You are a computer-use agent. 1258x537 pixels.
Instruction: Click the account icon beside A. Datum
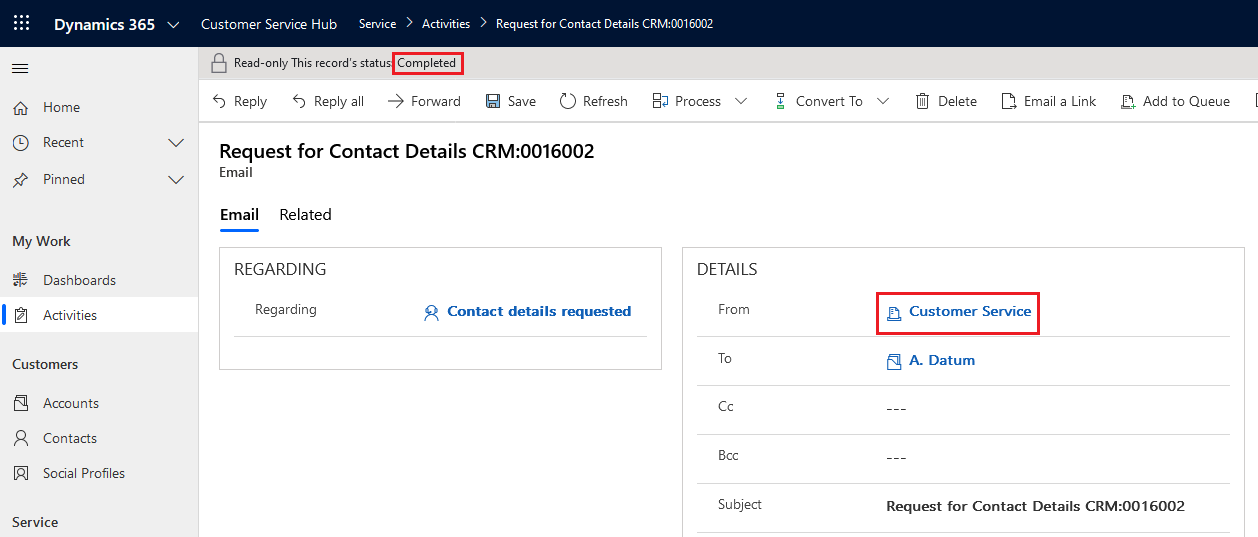point(894,361)
